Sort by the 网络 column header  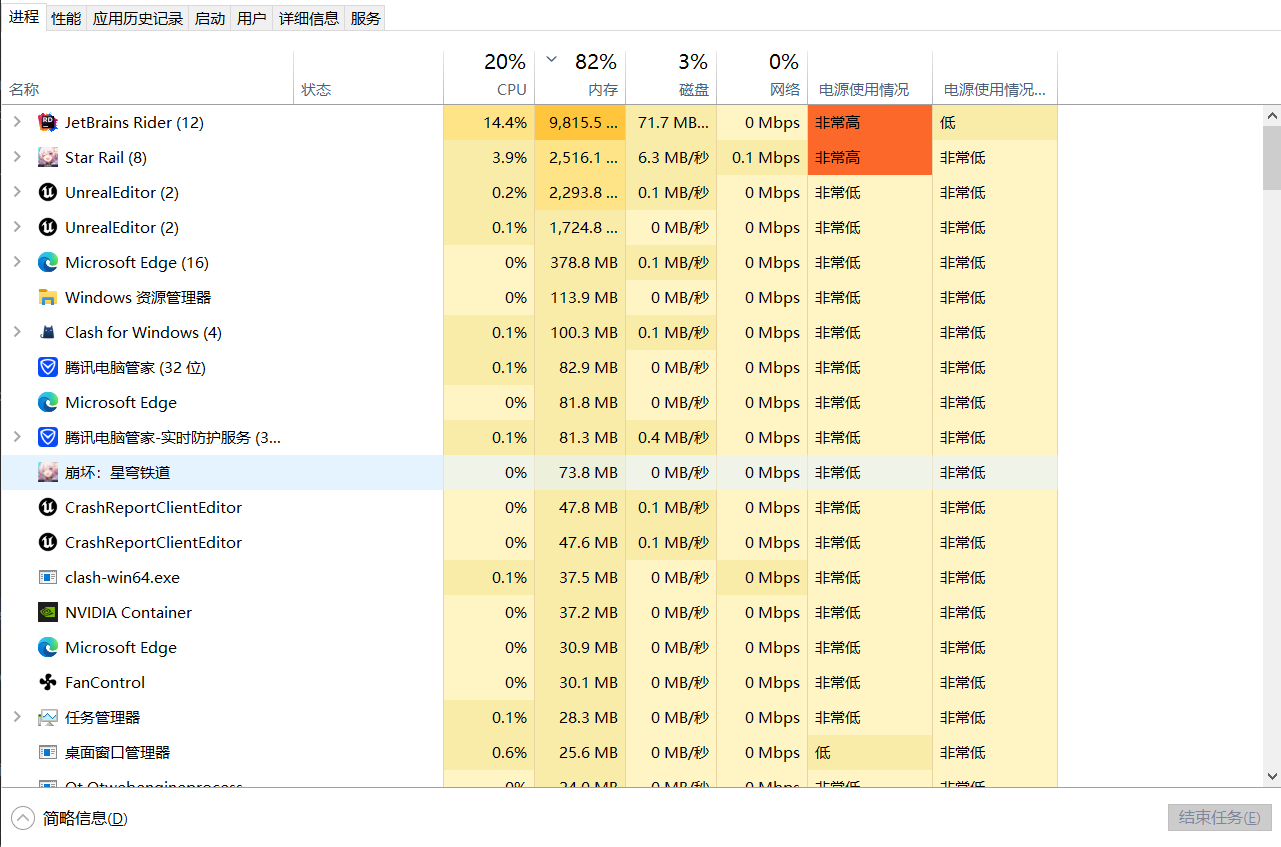pyautogui.click(x=762, y=77)
